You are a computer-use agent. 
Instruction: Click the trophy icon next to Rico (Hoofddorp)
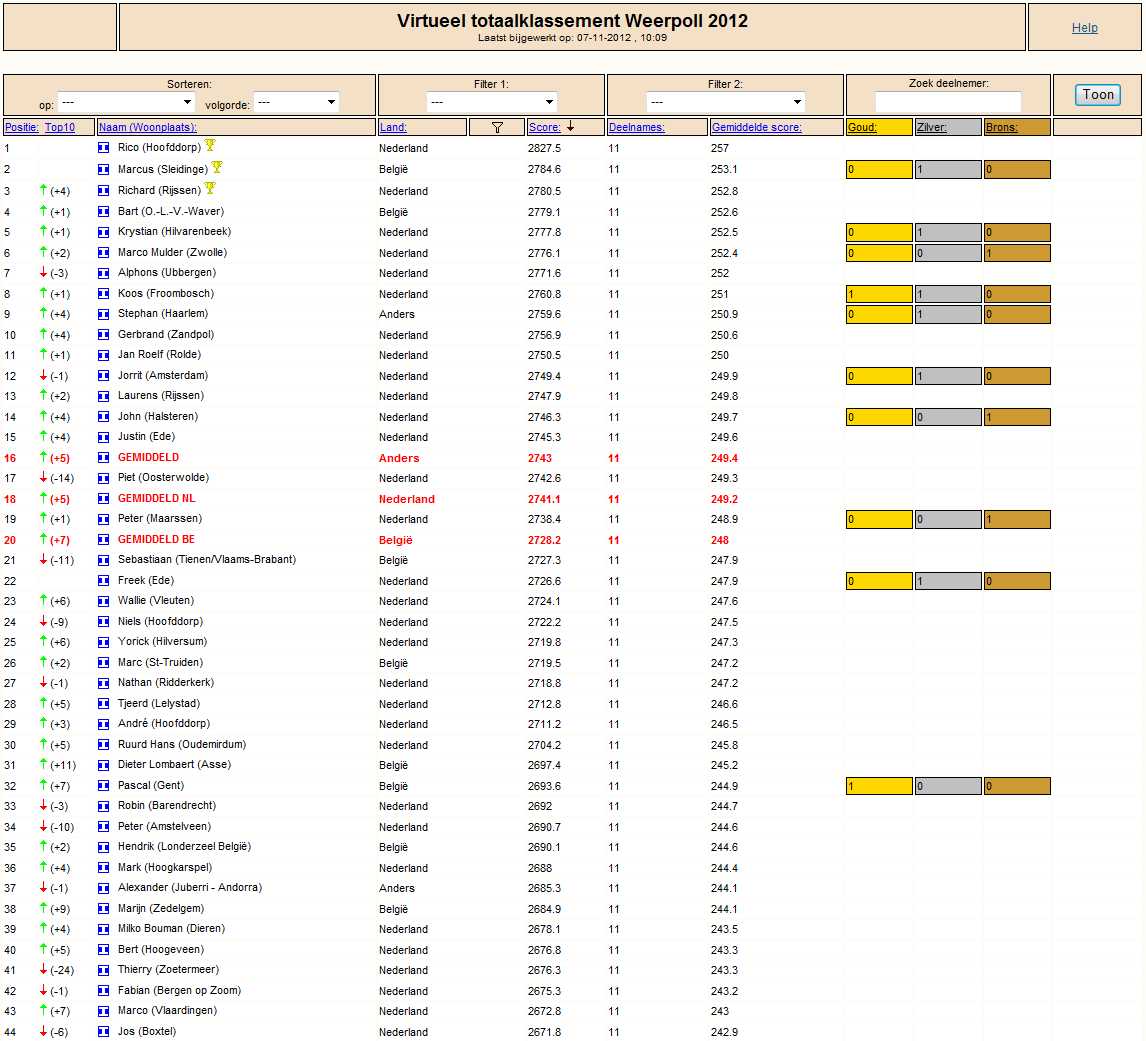[210, 145]
